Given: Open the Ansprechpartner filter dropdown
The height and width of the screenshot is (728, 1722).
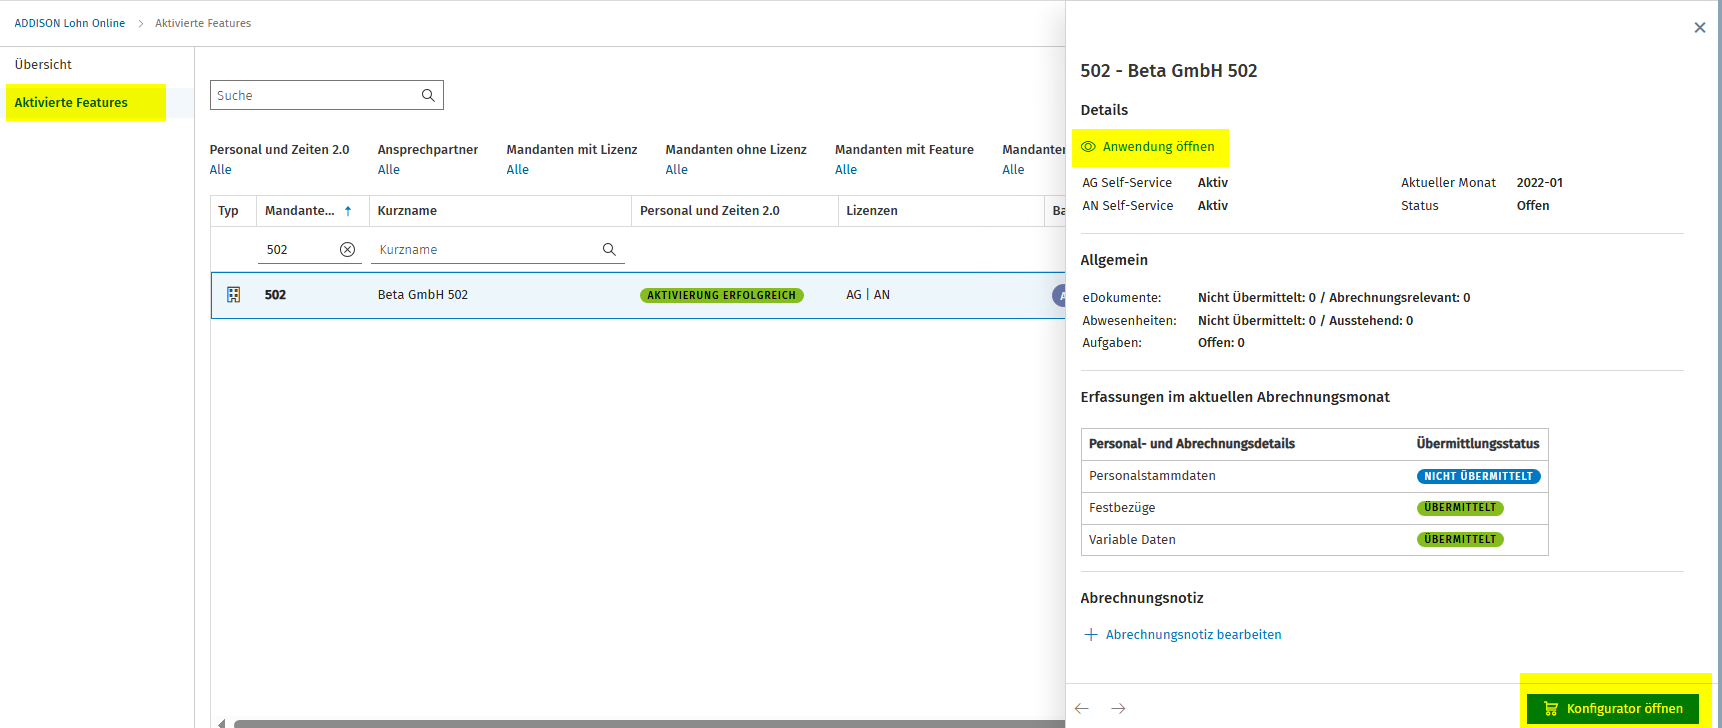Looking at the screenshot, I should tap(389, 170).
